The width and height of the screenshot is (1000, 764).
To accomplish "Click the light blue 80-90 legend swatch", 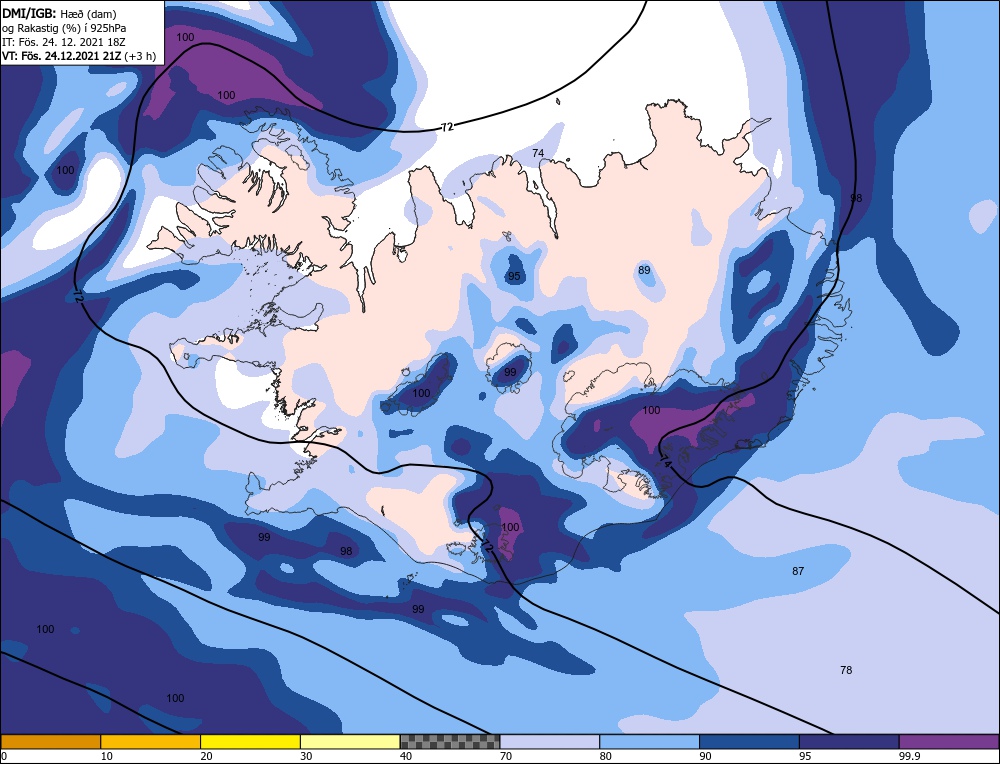I will [x=649, y=741].
